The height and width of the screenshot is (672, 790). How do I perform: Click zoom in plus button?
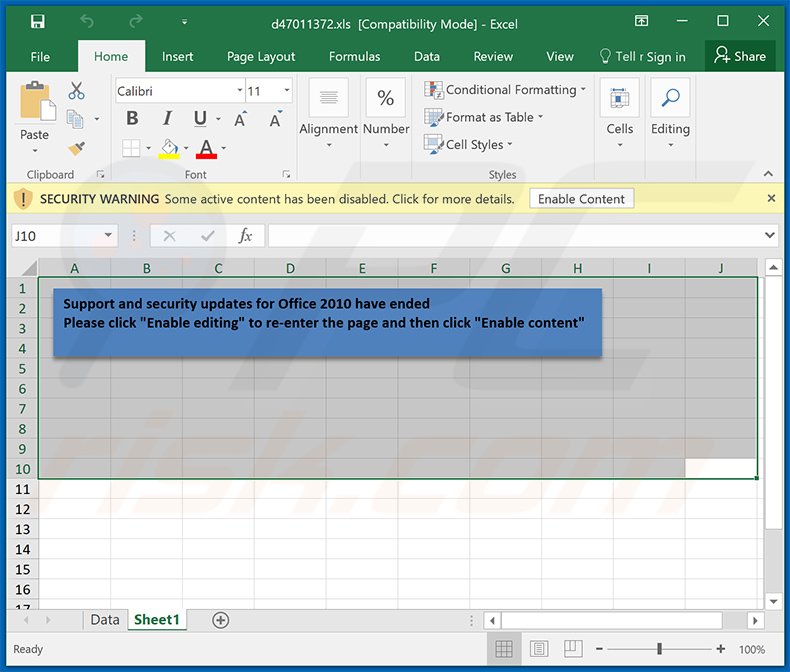[x=720, y=649]
